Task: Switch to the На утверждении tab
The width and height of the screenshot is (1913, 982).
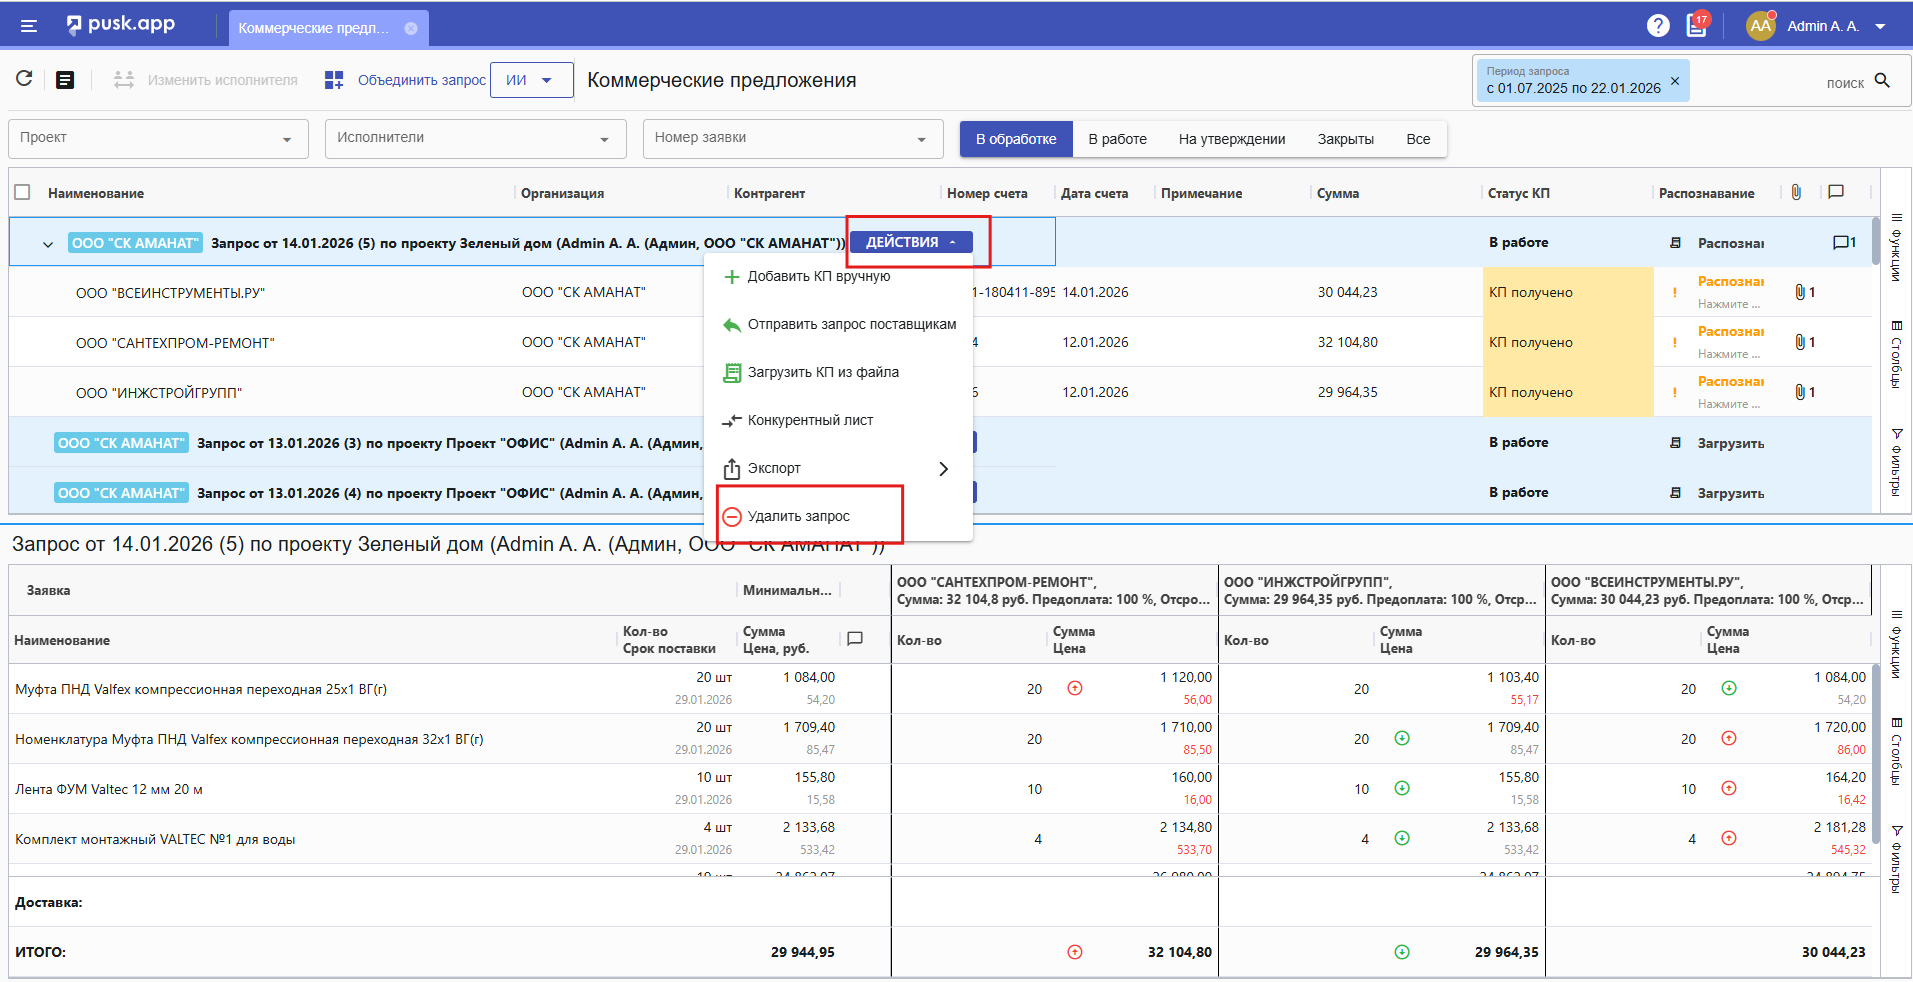Action: pos(1231,139)
